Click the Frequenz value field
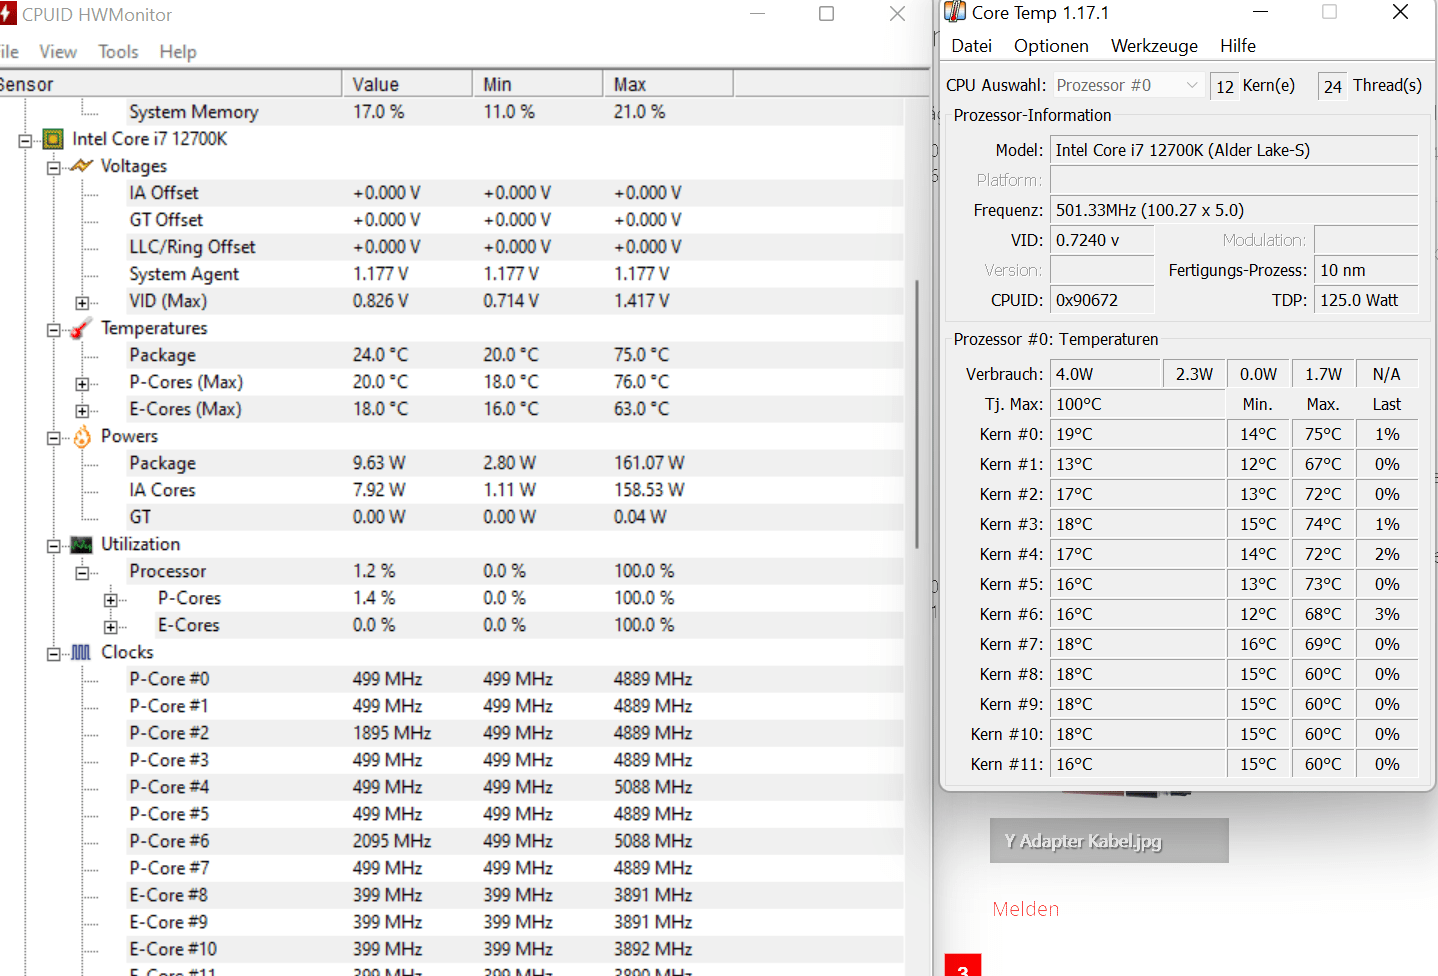This screenshot has height=976, width=1438. [1234, 210]
